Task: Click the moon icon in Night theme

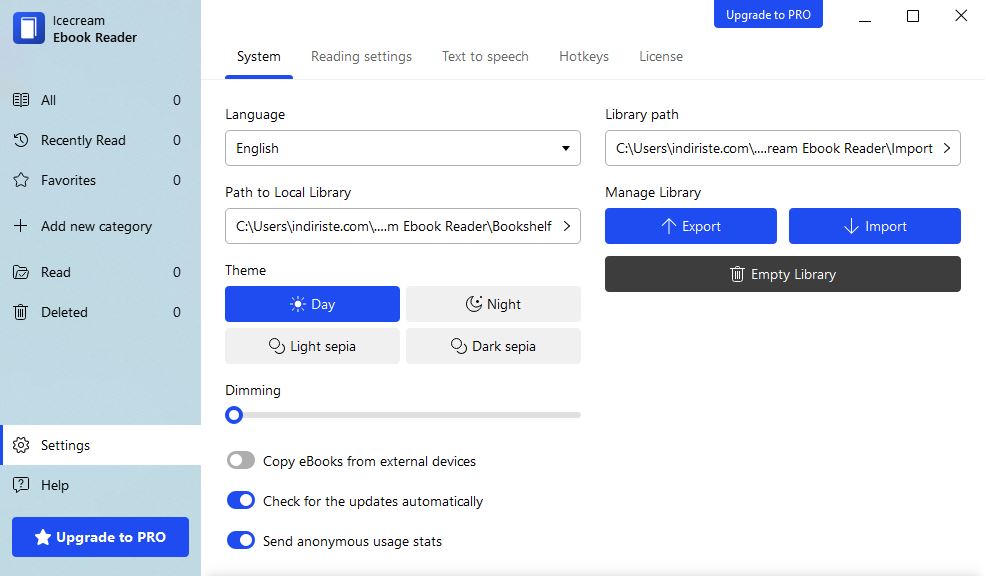Action: point(474,304)
